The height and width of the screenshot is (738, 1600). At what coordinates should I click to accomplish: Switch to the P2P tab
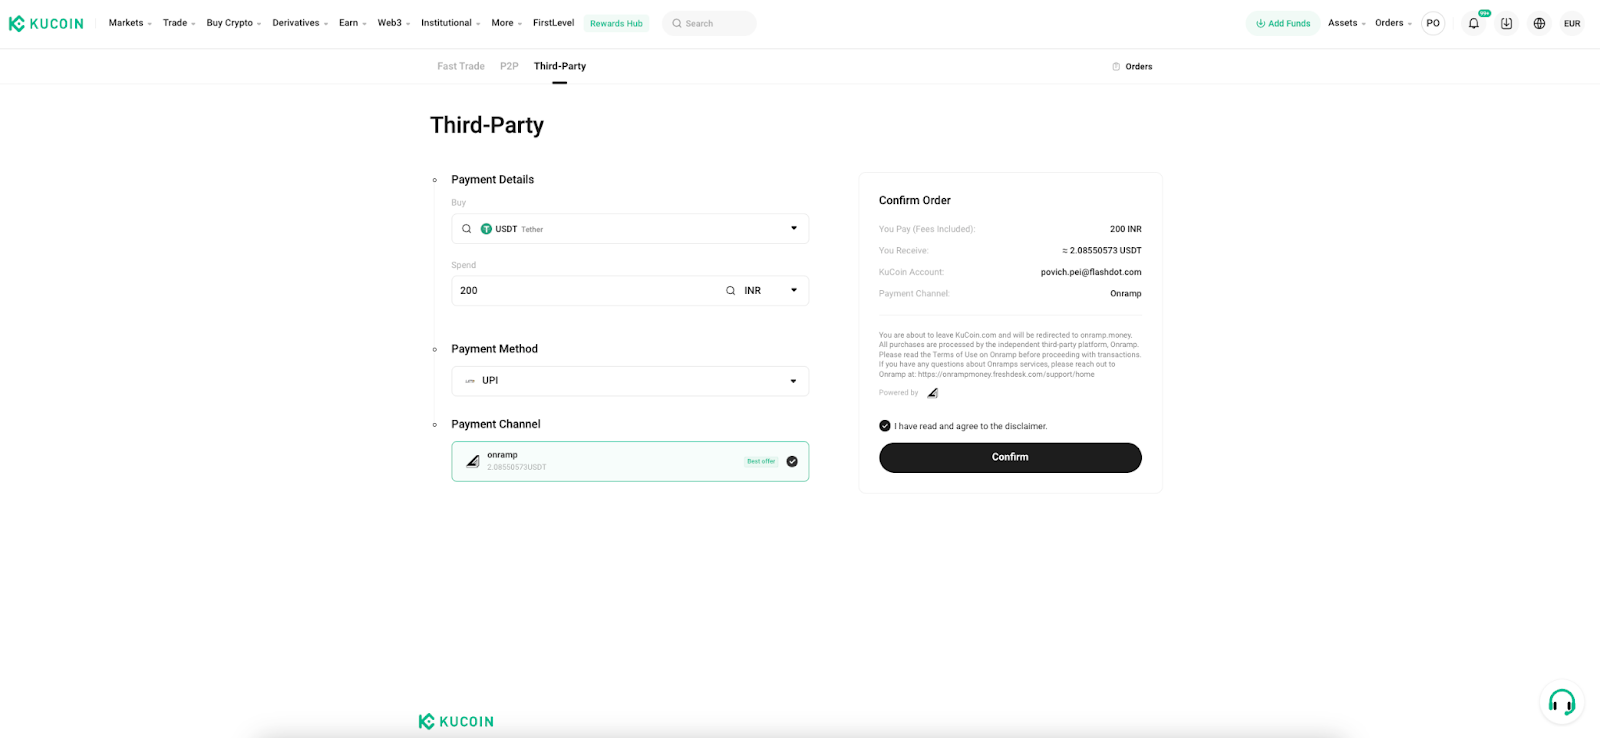[x=509, y=66]
